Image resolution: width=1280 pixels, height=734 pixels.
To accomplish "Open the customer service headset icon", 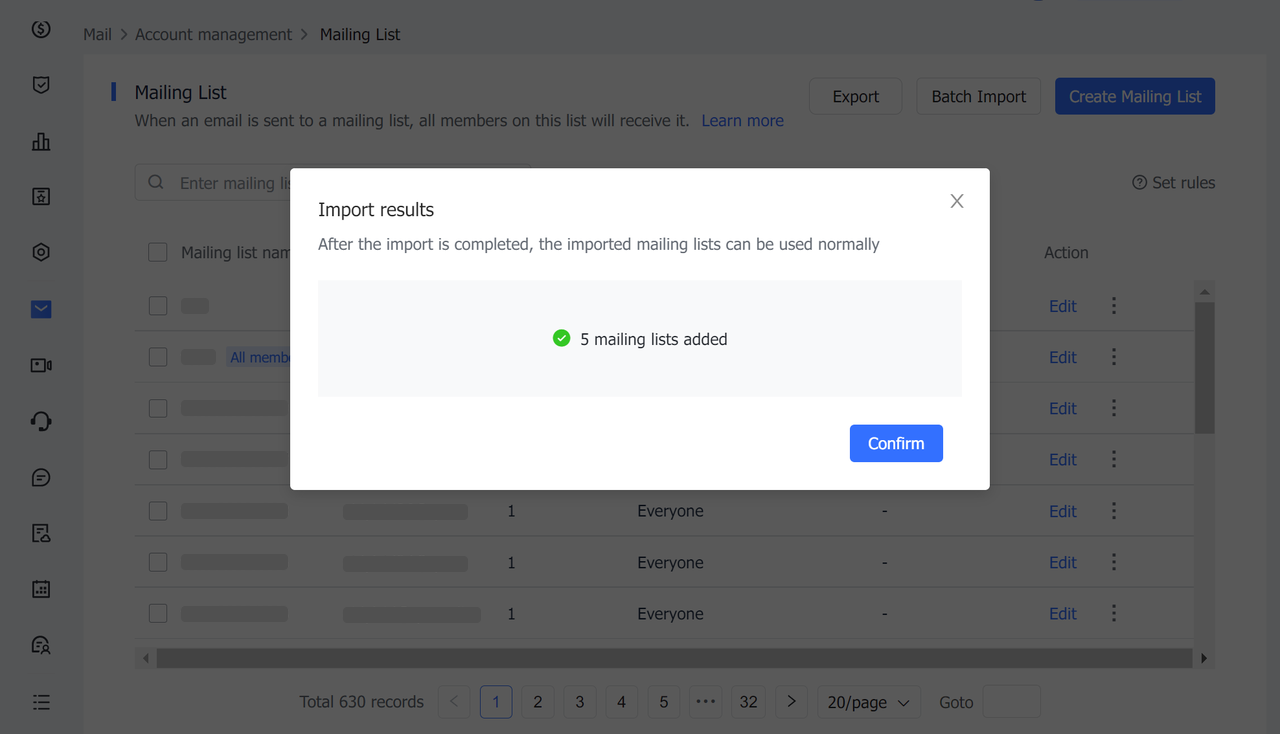I will 40,421.
